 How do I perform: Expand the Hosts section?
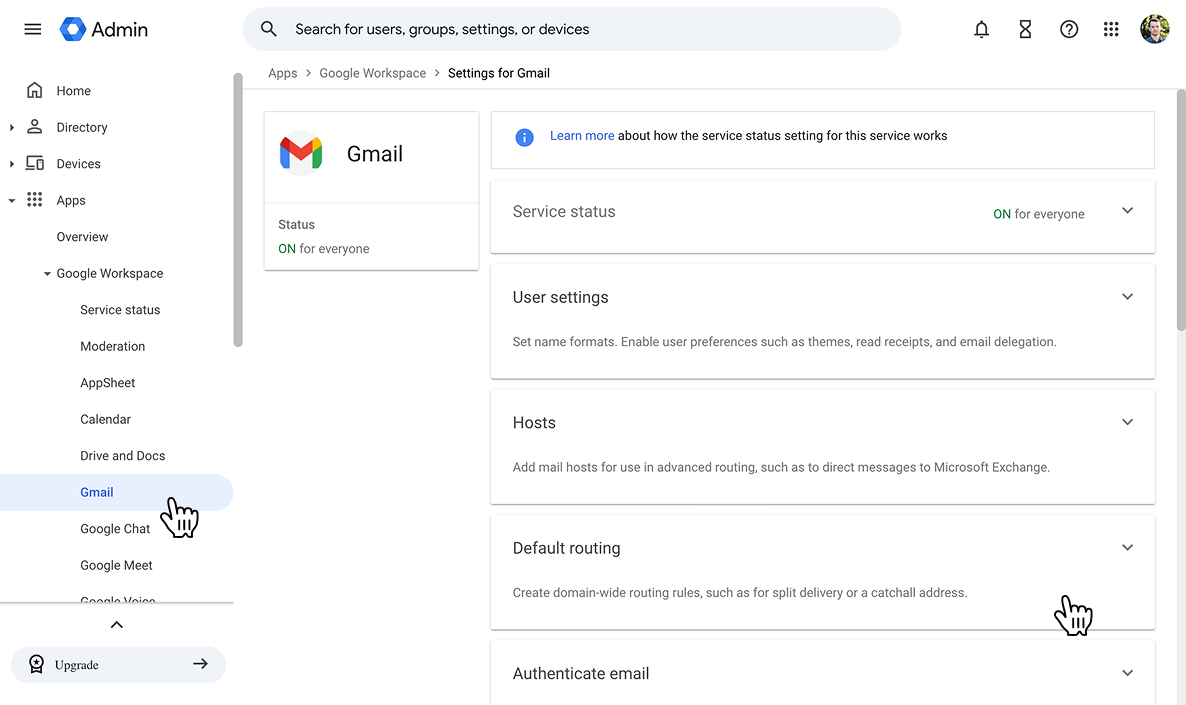point(1127,421)
